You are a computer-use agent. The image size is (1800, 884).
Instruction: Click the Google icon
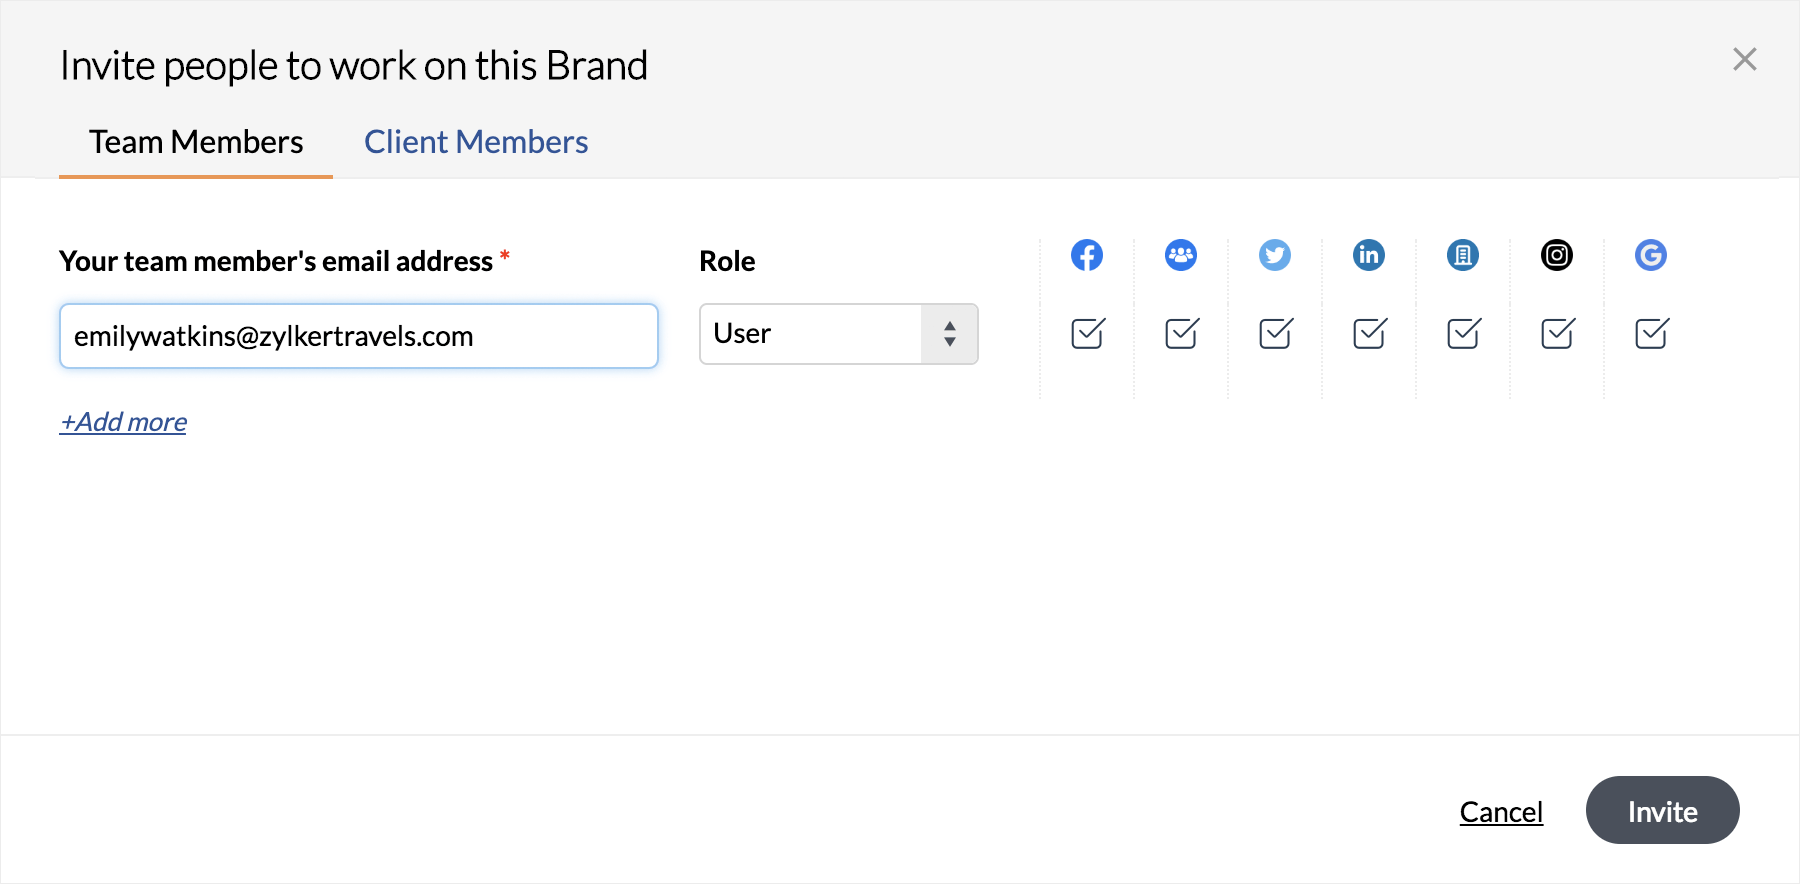pyautogui.click(x=1651, y=255)
